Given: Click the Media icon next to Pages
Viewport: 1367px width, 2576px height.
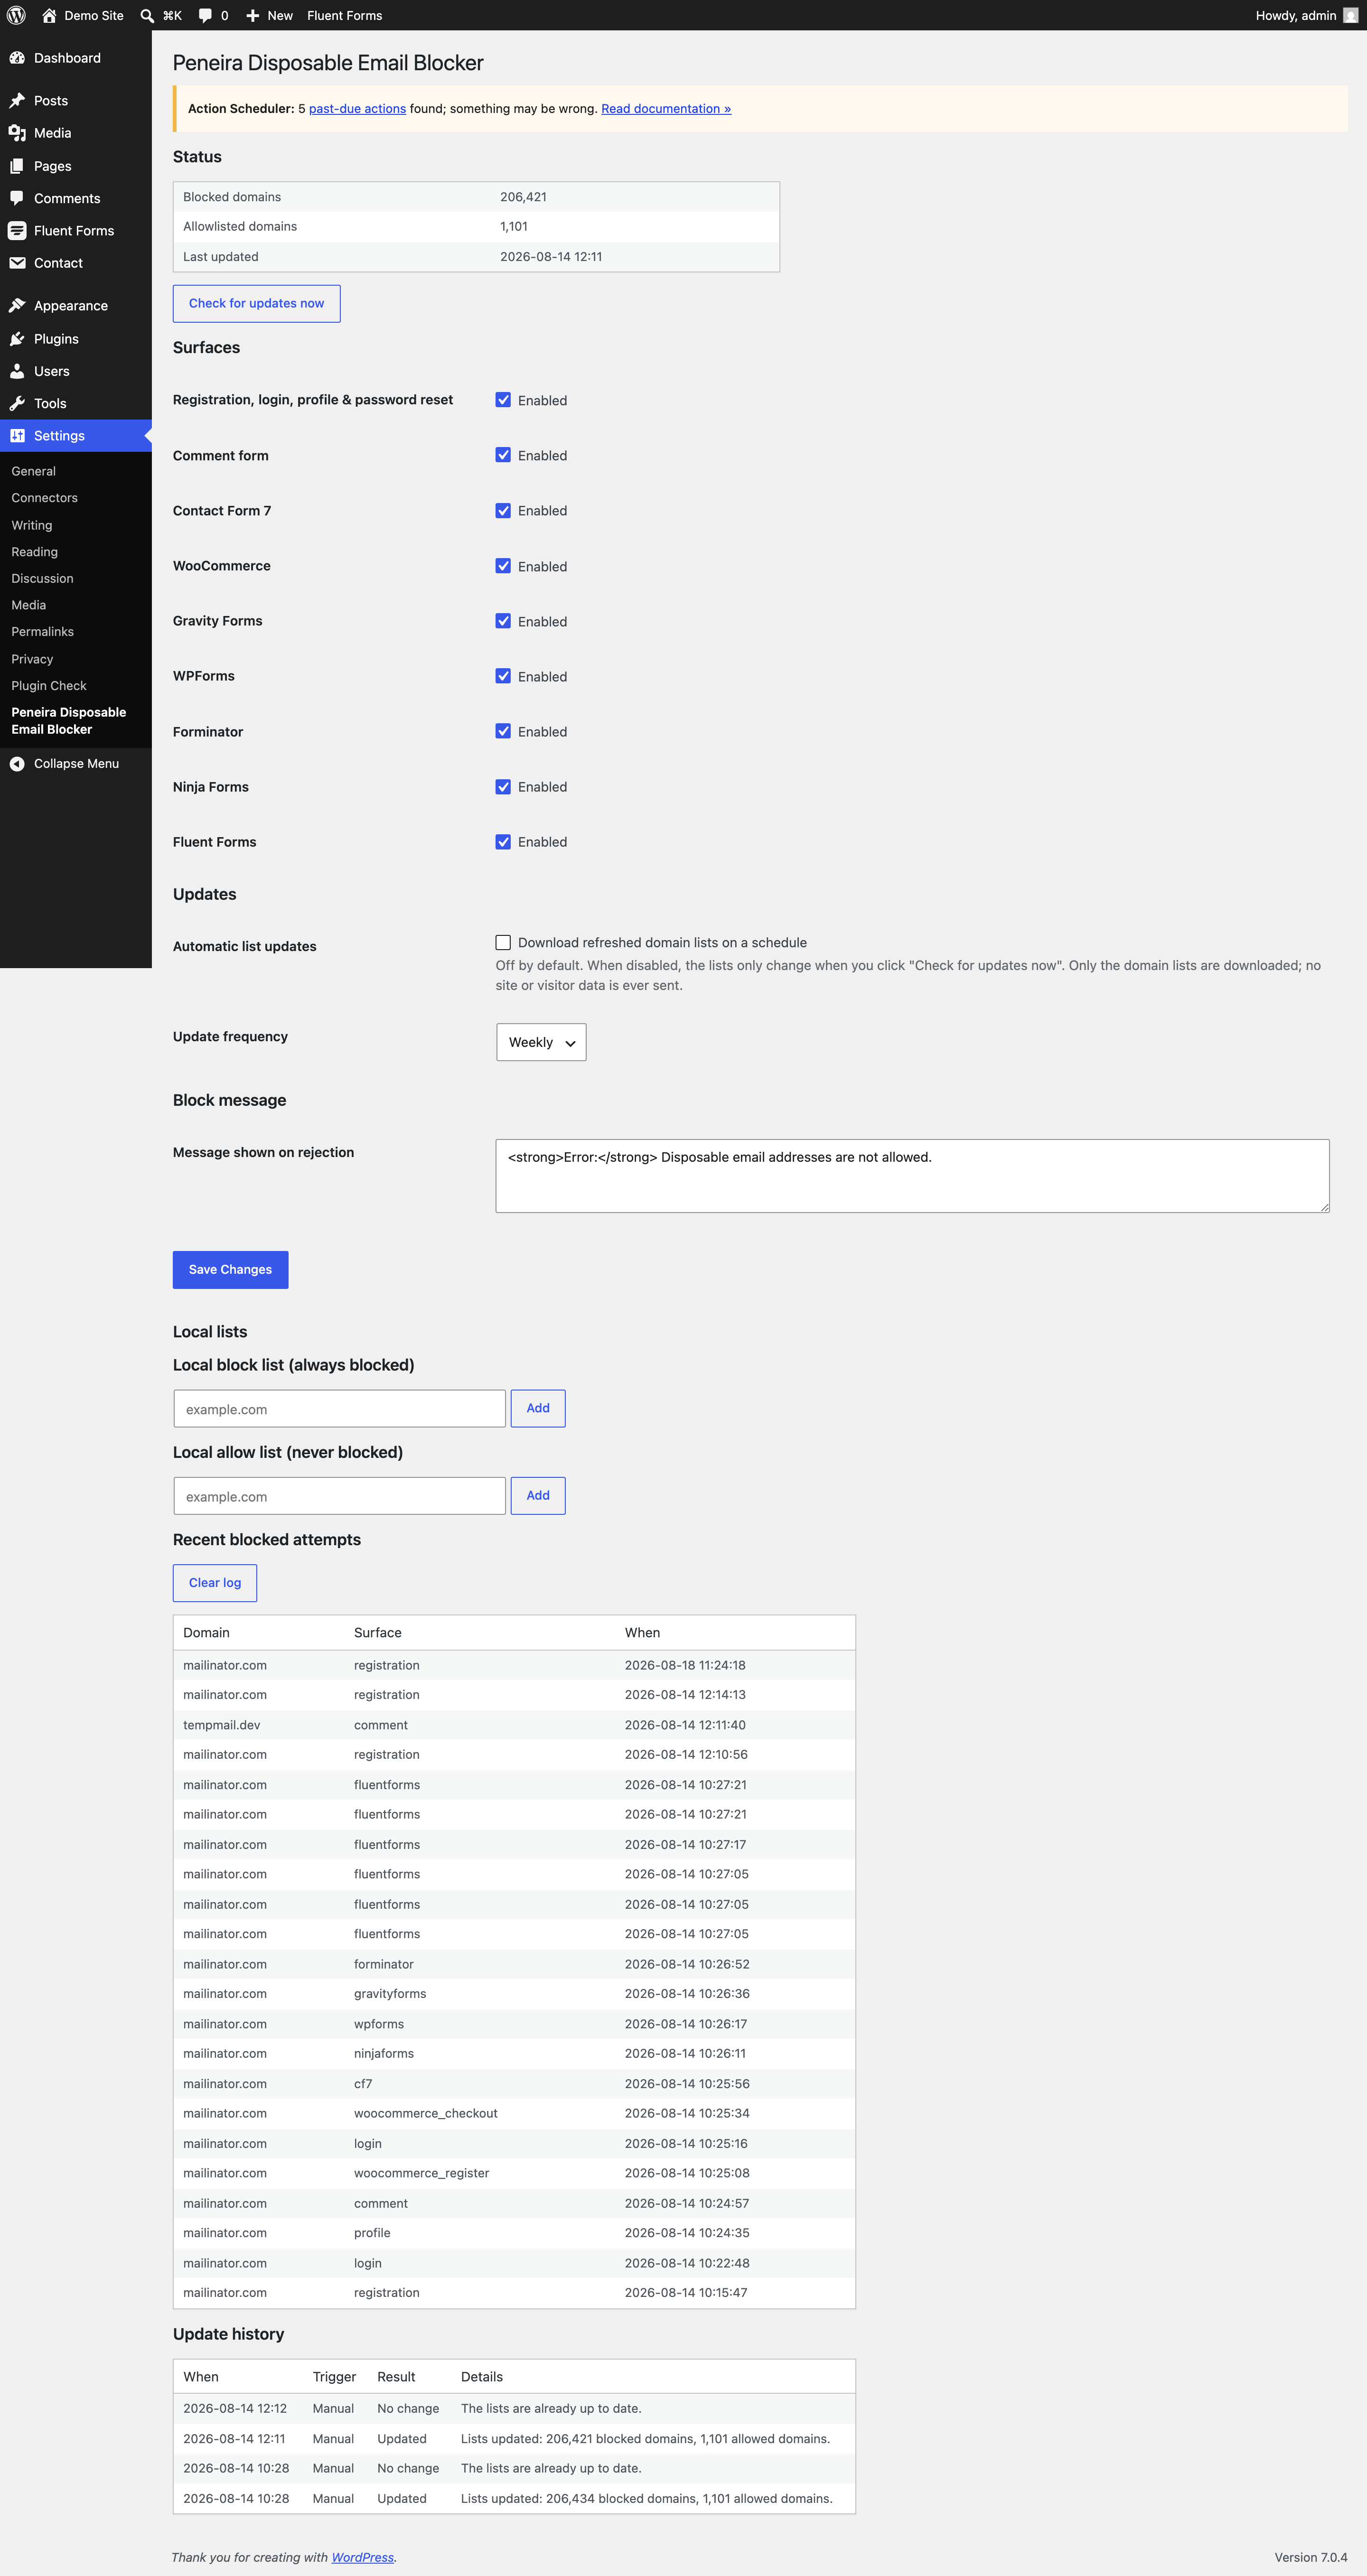Looking at the screenshot, I should [17, 133].
